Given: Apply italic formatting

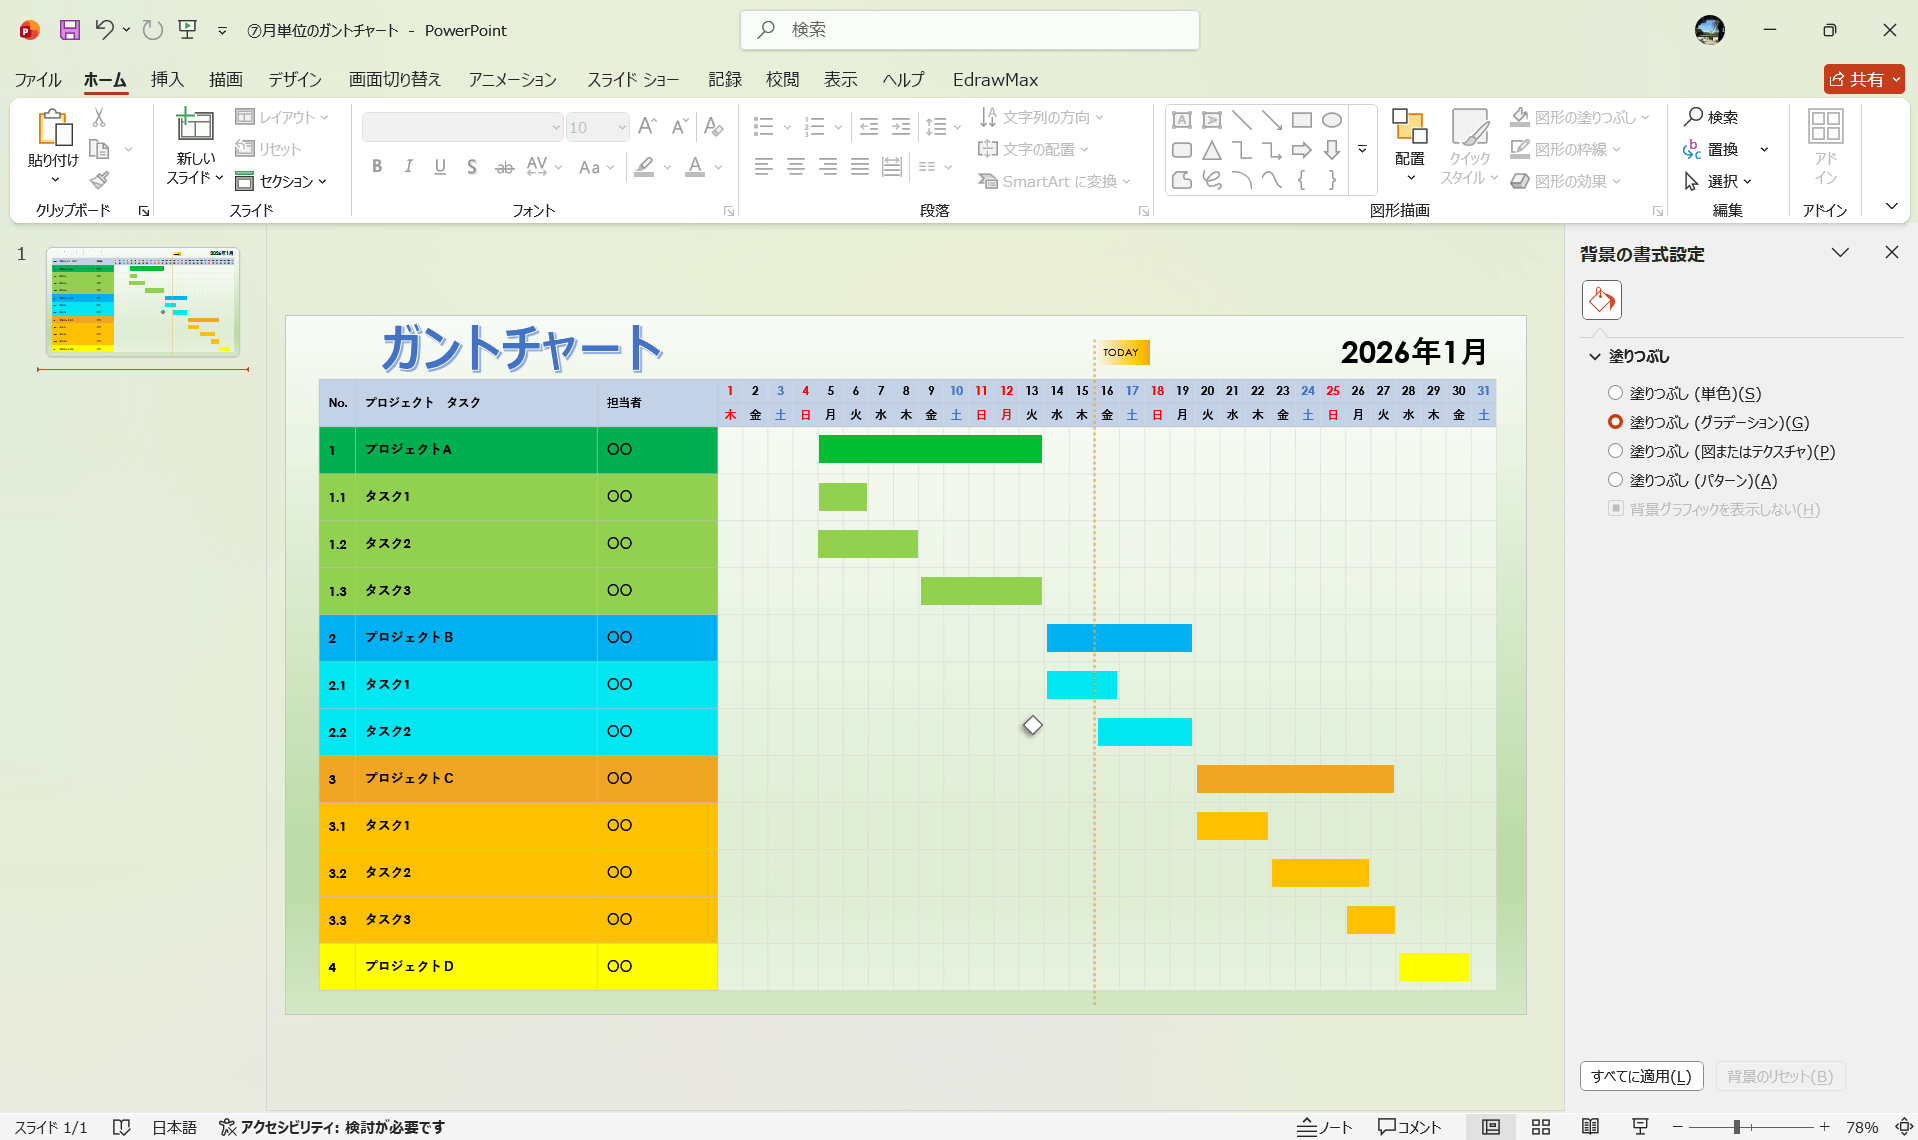Looking at the screenshot, I should (x=408, y=167).
